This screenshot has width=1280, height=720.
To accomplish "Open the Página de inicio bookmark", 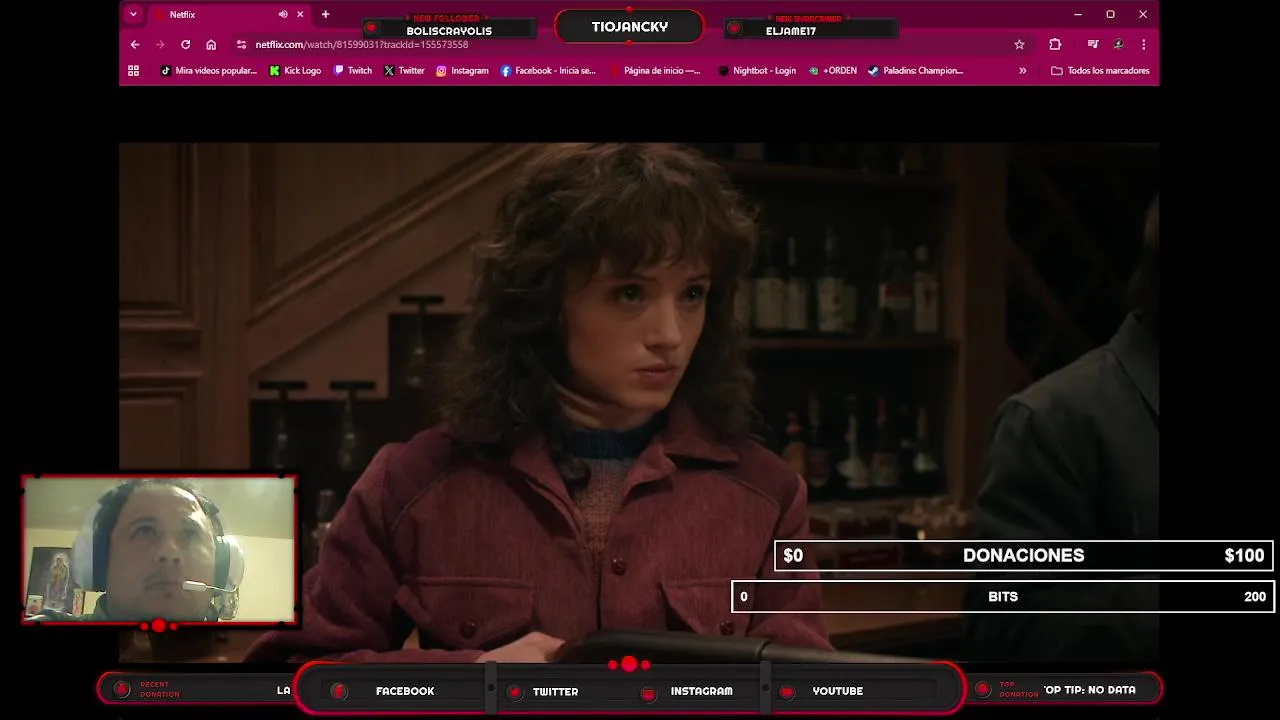I will 654,70.
